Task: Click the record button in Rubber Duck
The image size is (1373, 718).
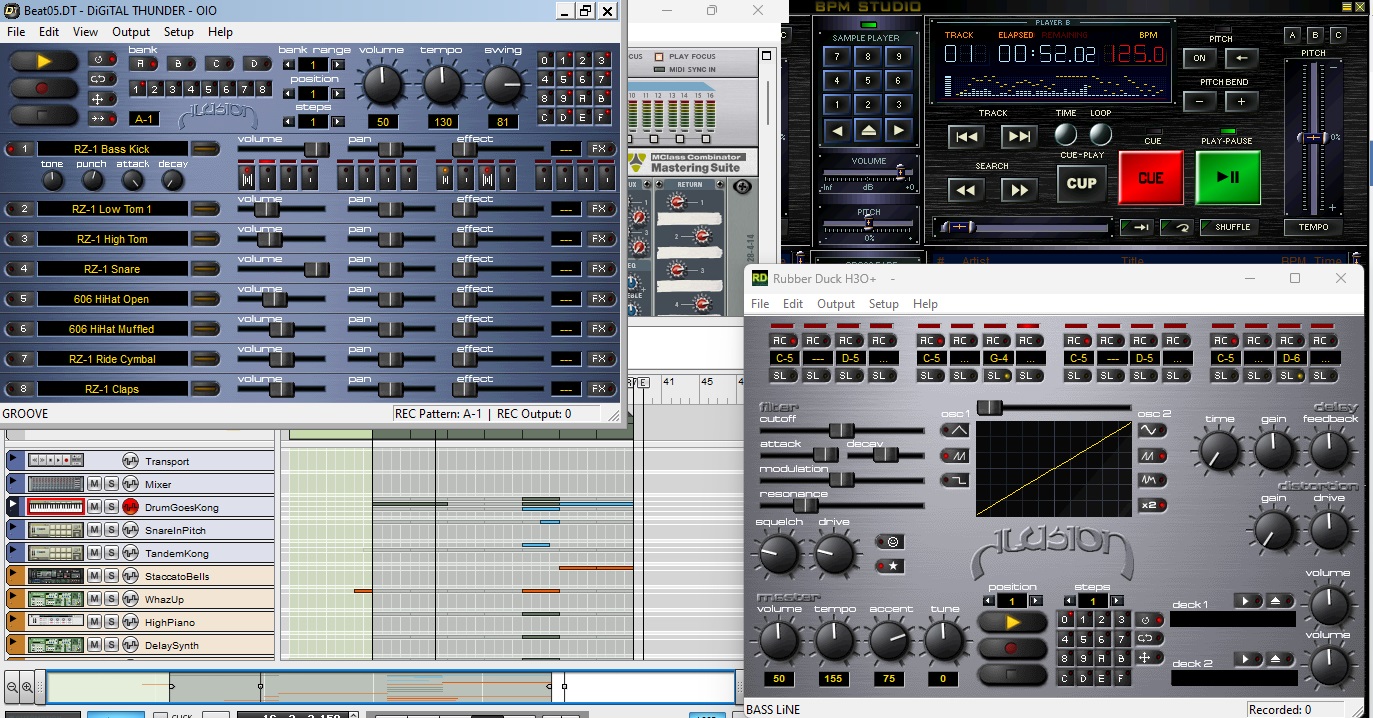Action: coord(1012,648)
